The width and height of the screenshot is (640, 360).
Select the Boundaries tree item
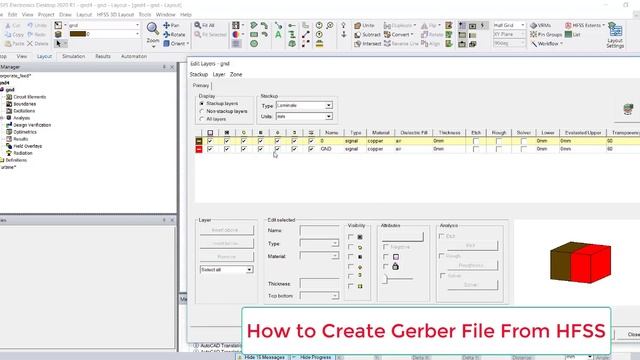click(x=24, y=104)
